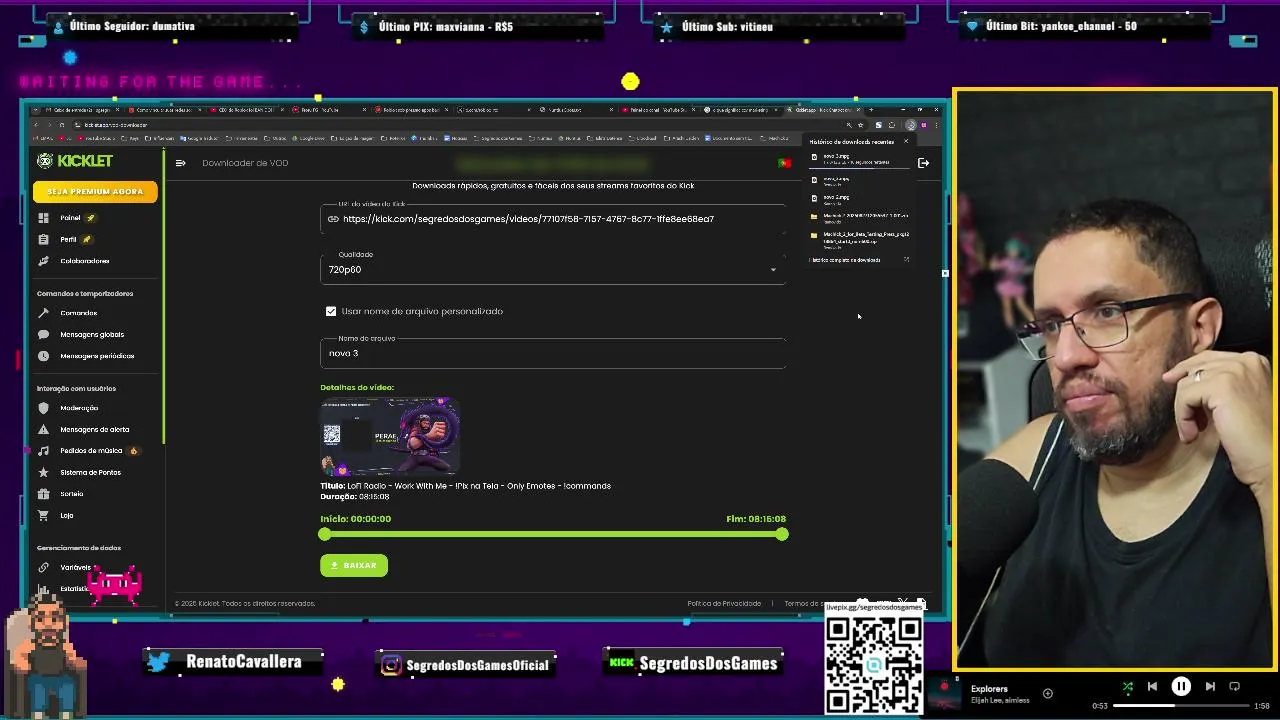The width and height of the screenshot is (1280, 720).
Task: Click the BAIXAR download button
Action: tap(354, 565)
